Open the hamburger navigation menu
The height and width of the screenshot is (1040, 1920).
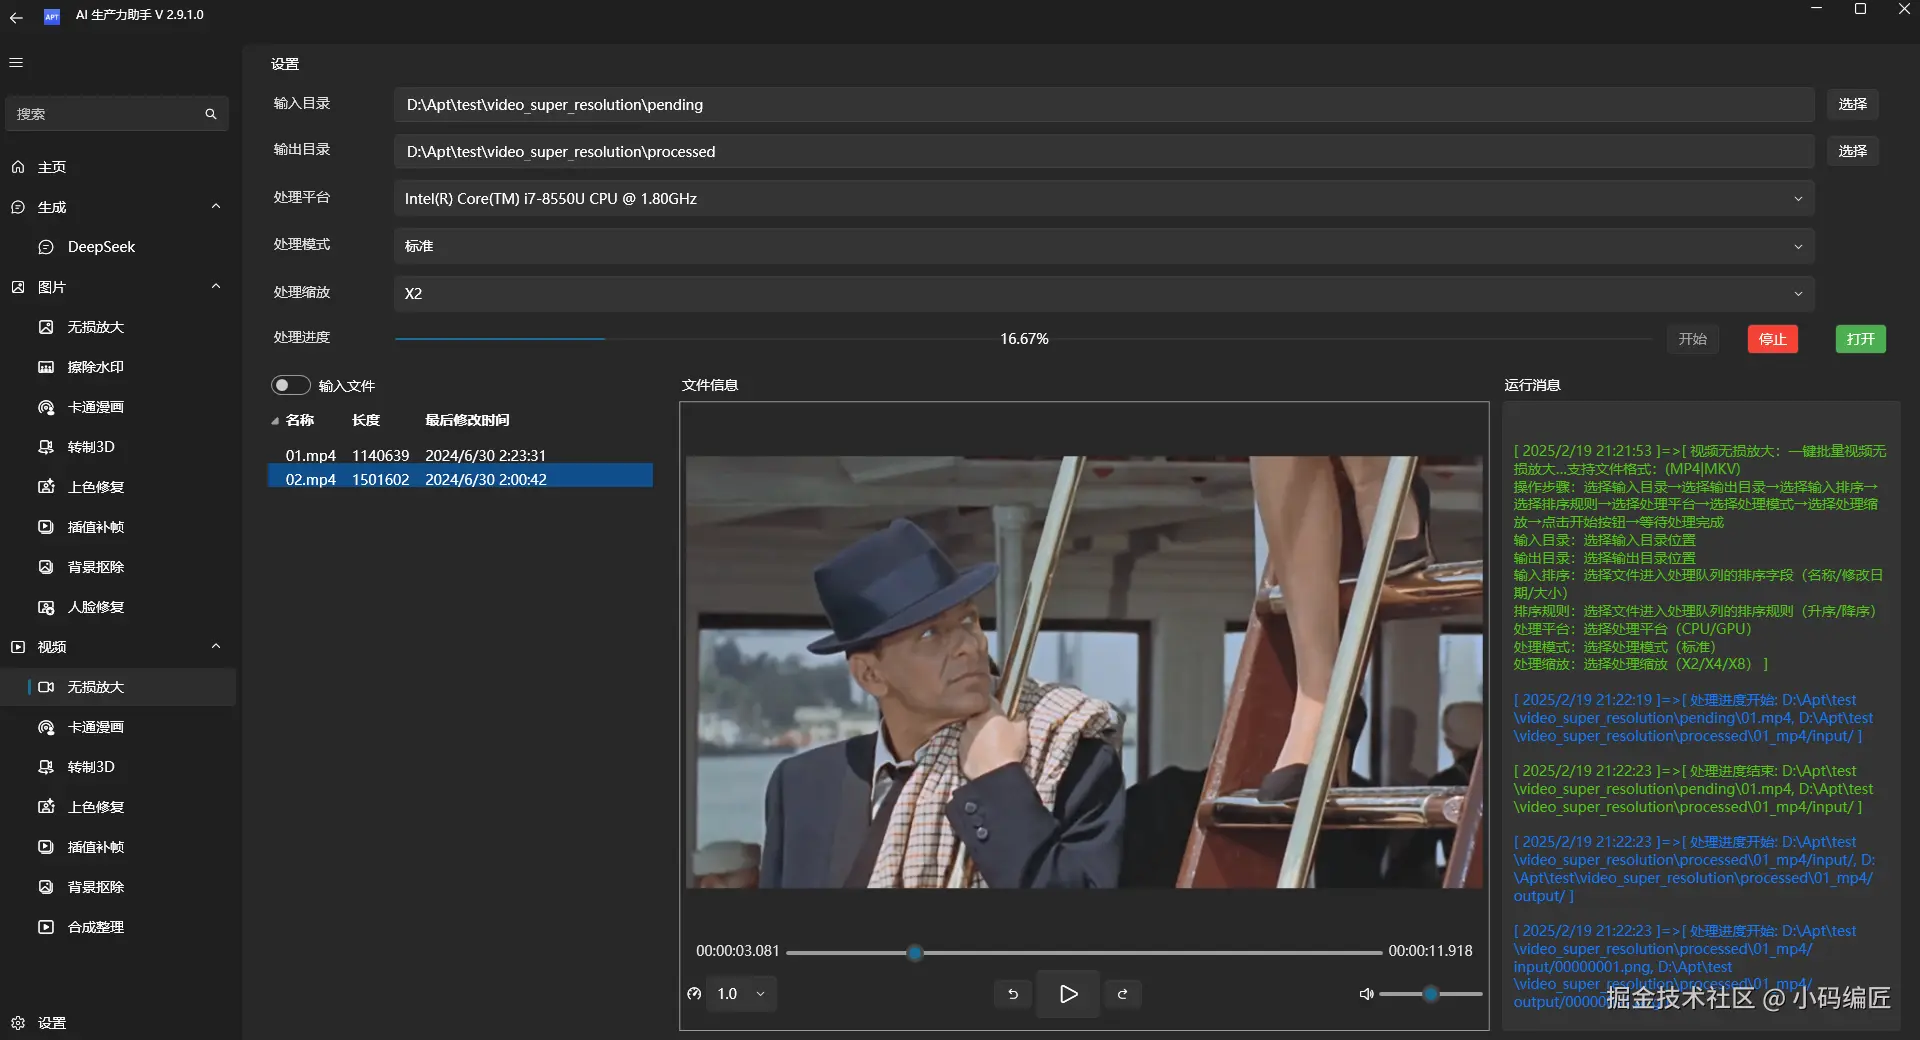16,63
